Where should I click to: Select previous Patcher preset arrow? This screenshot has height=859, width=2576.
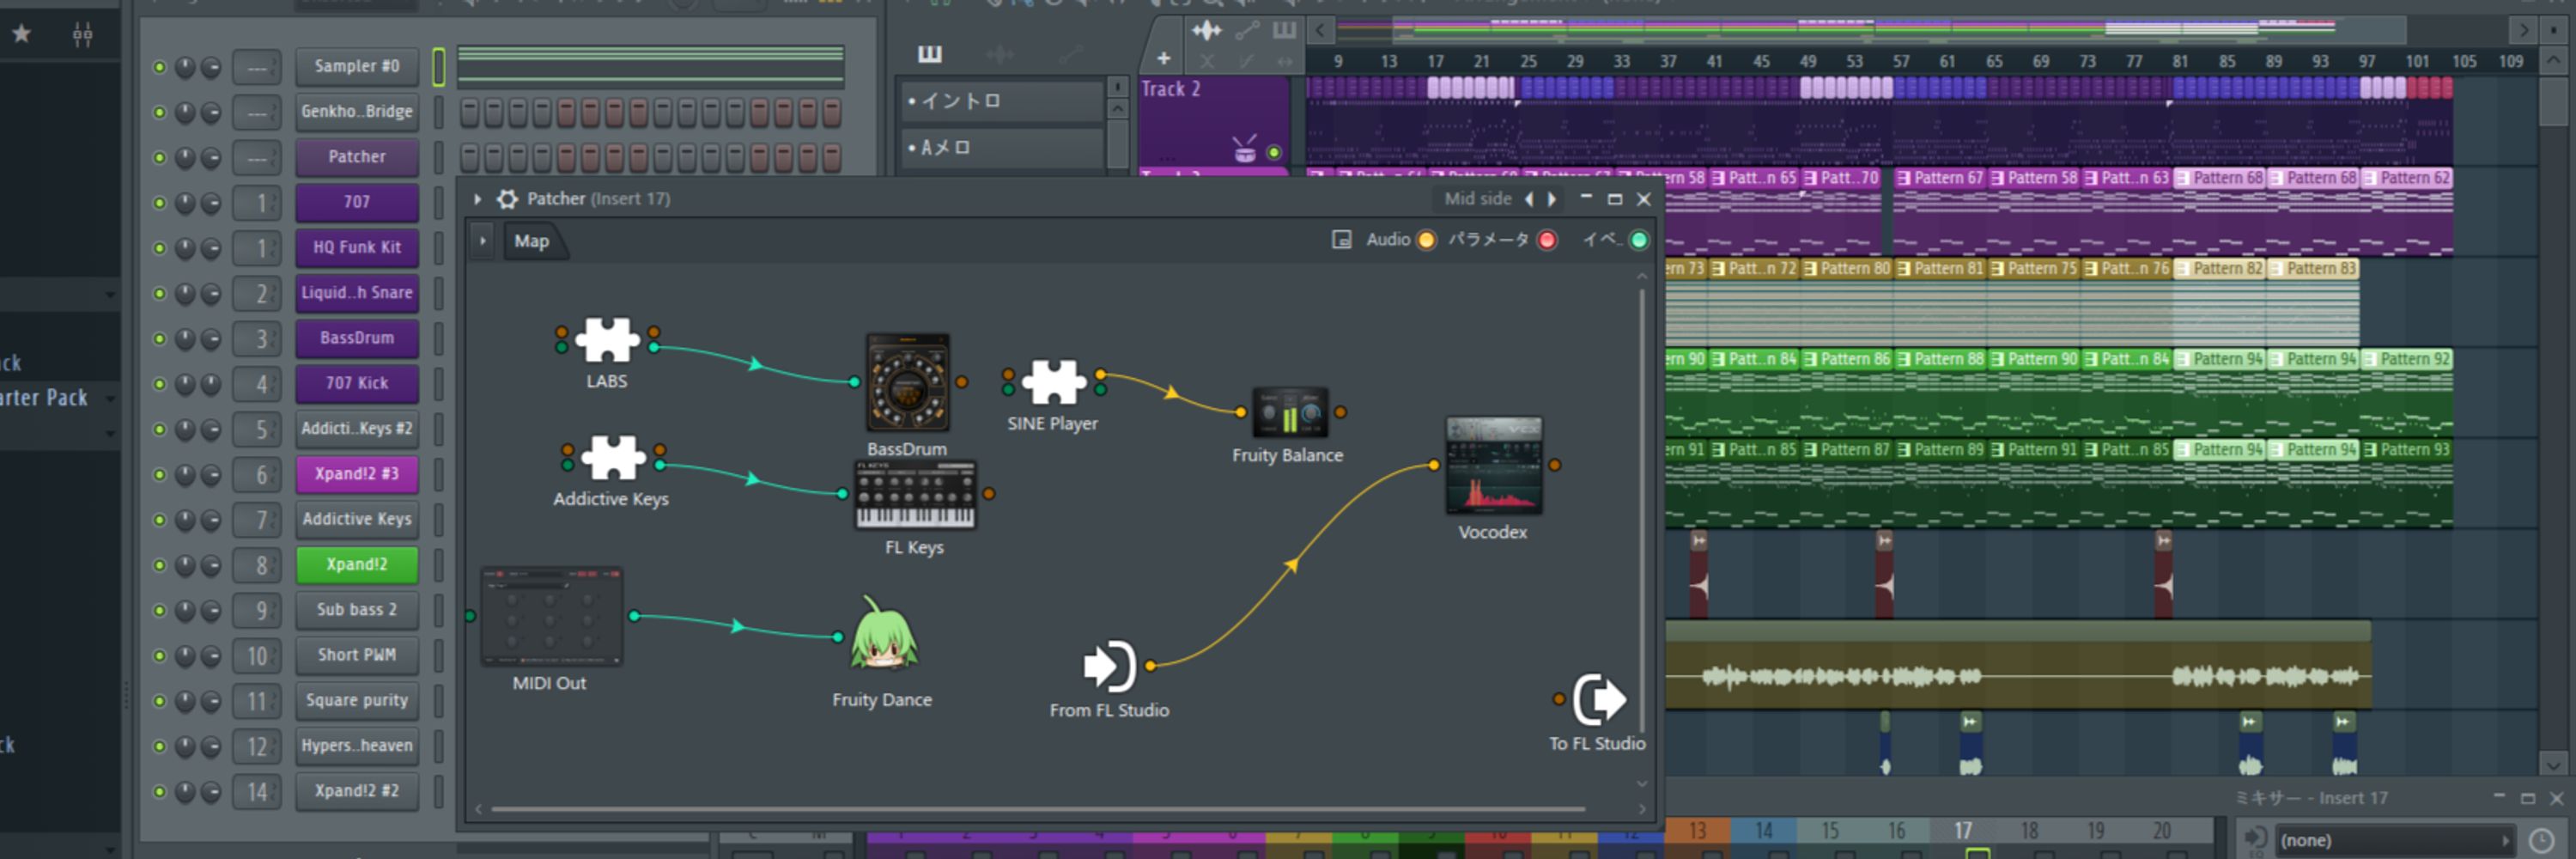[1528, 199]
